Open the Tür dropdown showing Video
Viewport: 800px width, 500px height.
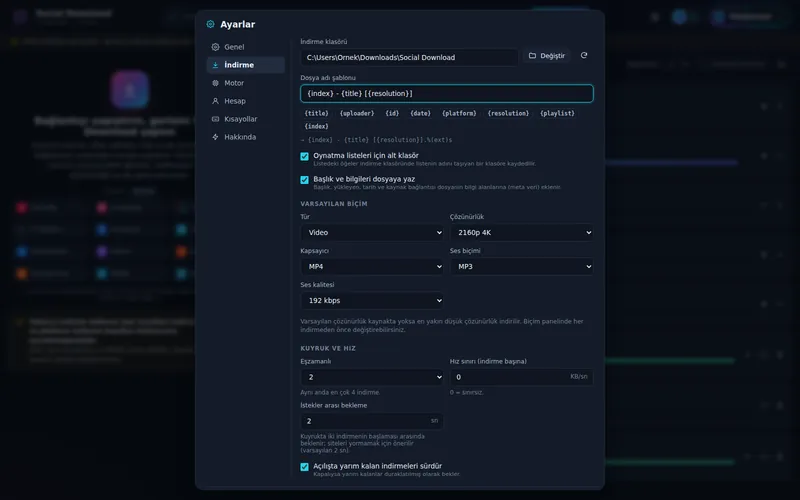(372, 233)
